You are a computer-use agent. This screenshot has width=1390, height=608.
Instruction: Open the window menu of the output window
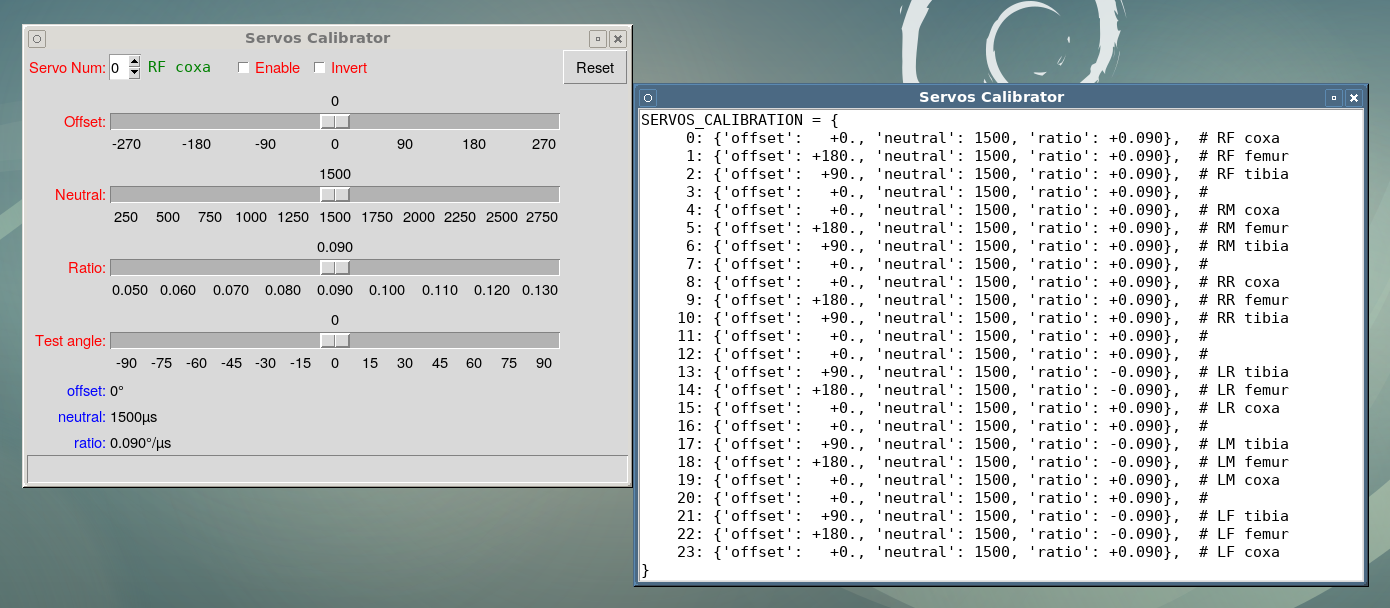point(648,97)
